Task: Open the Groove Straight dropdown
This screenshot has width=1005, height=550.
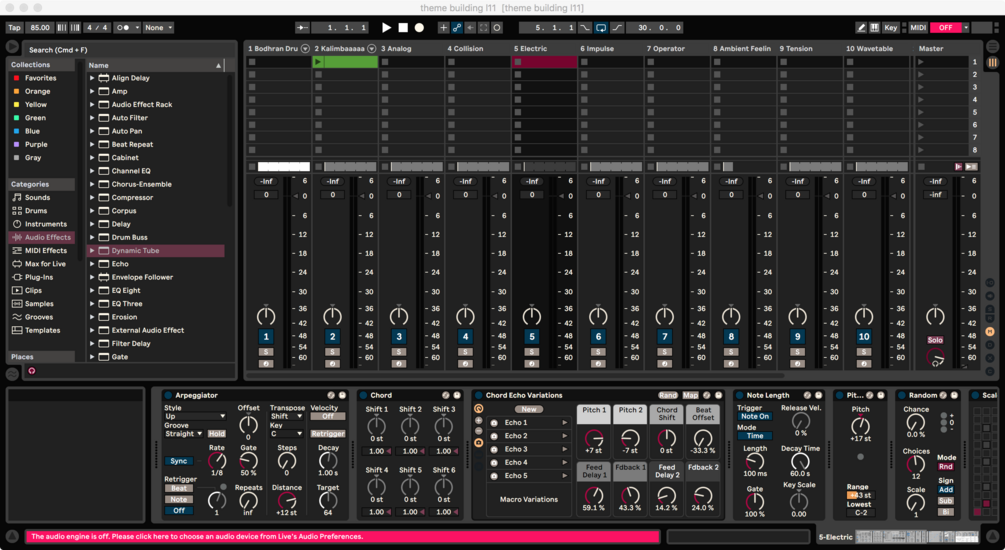Action: click(183, 434)
